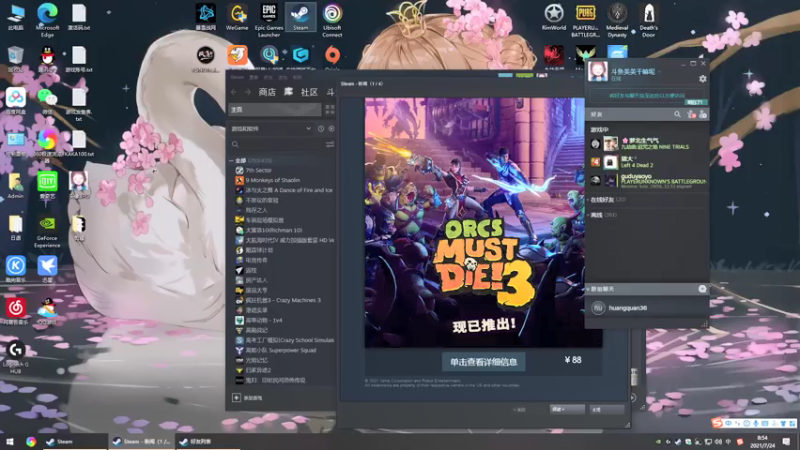This screenshot has width=800, height=450.
Task: Switch to Steam News taskbar window
Action: coord(141,441)
